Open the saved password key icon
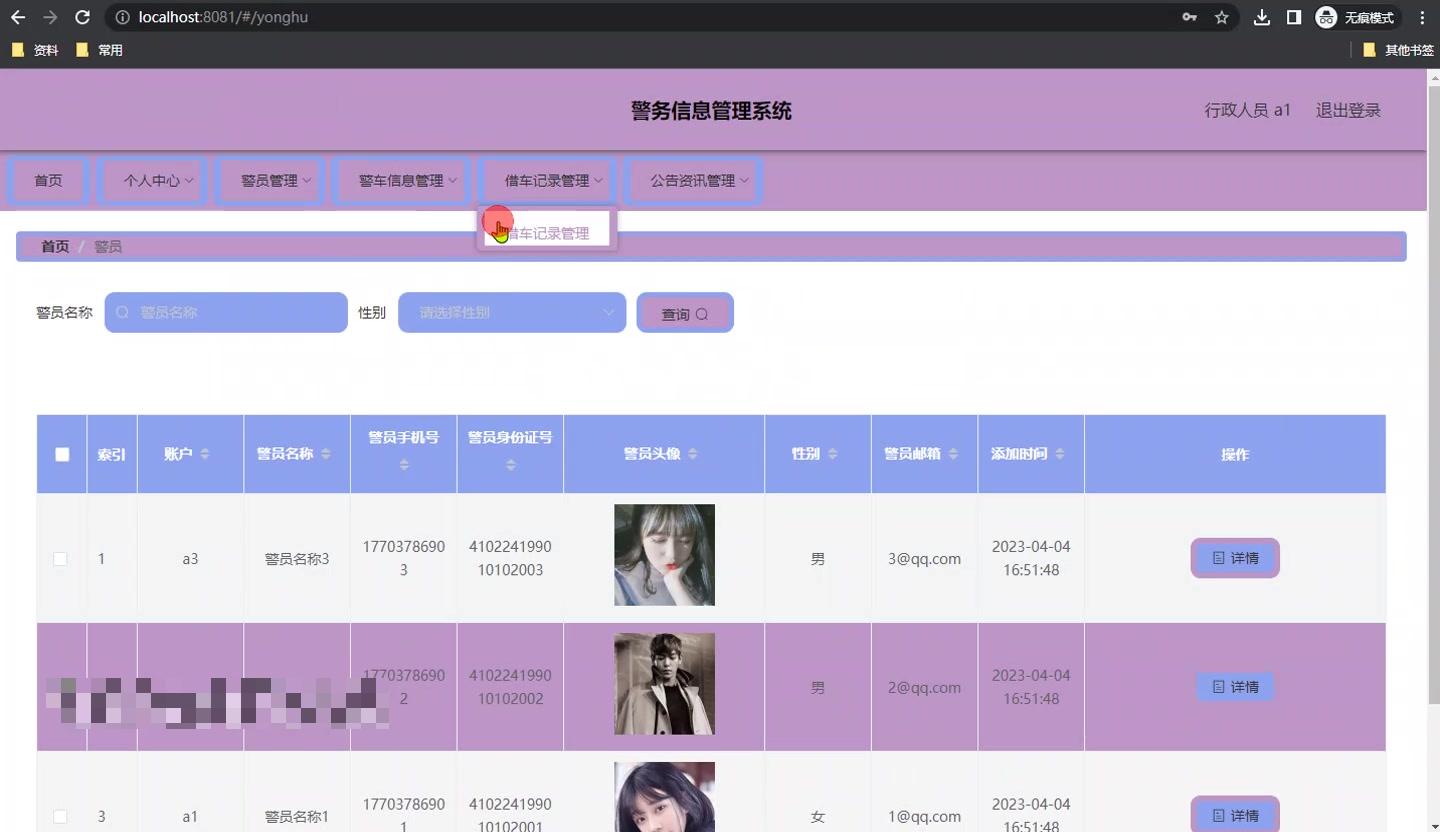1440x832 pixels. [1189, 17]
